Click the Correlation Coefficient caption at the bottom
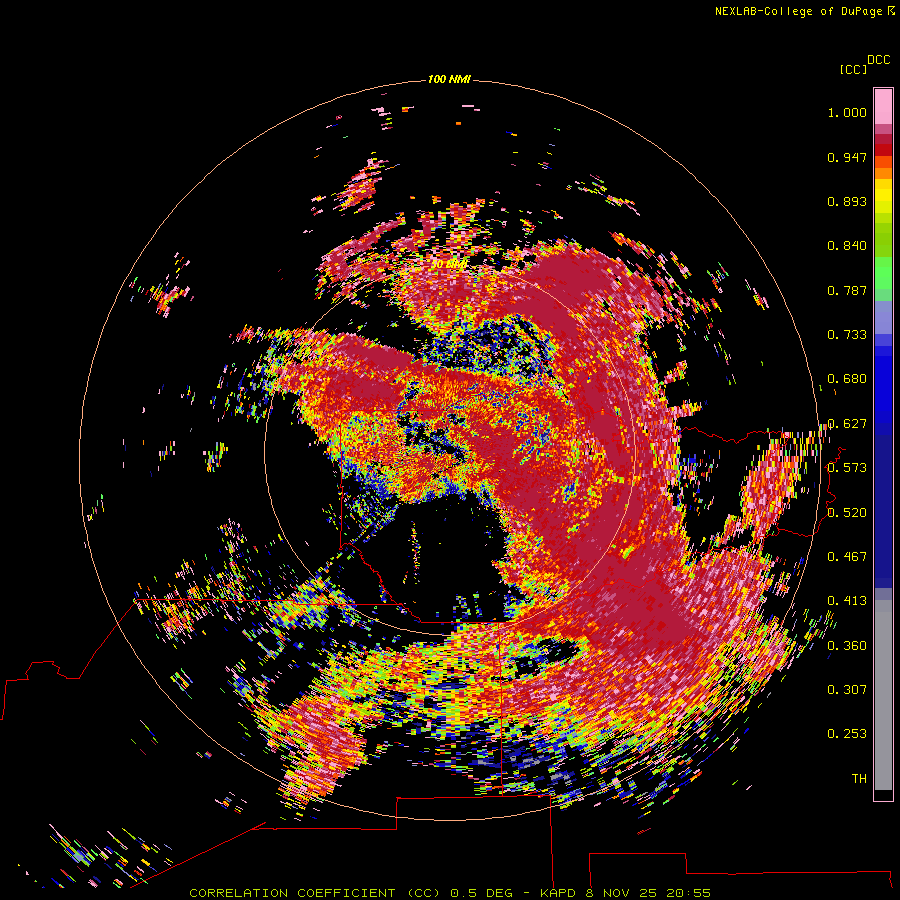 tap(450, 893)
